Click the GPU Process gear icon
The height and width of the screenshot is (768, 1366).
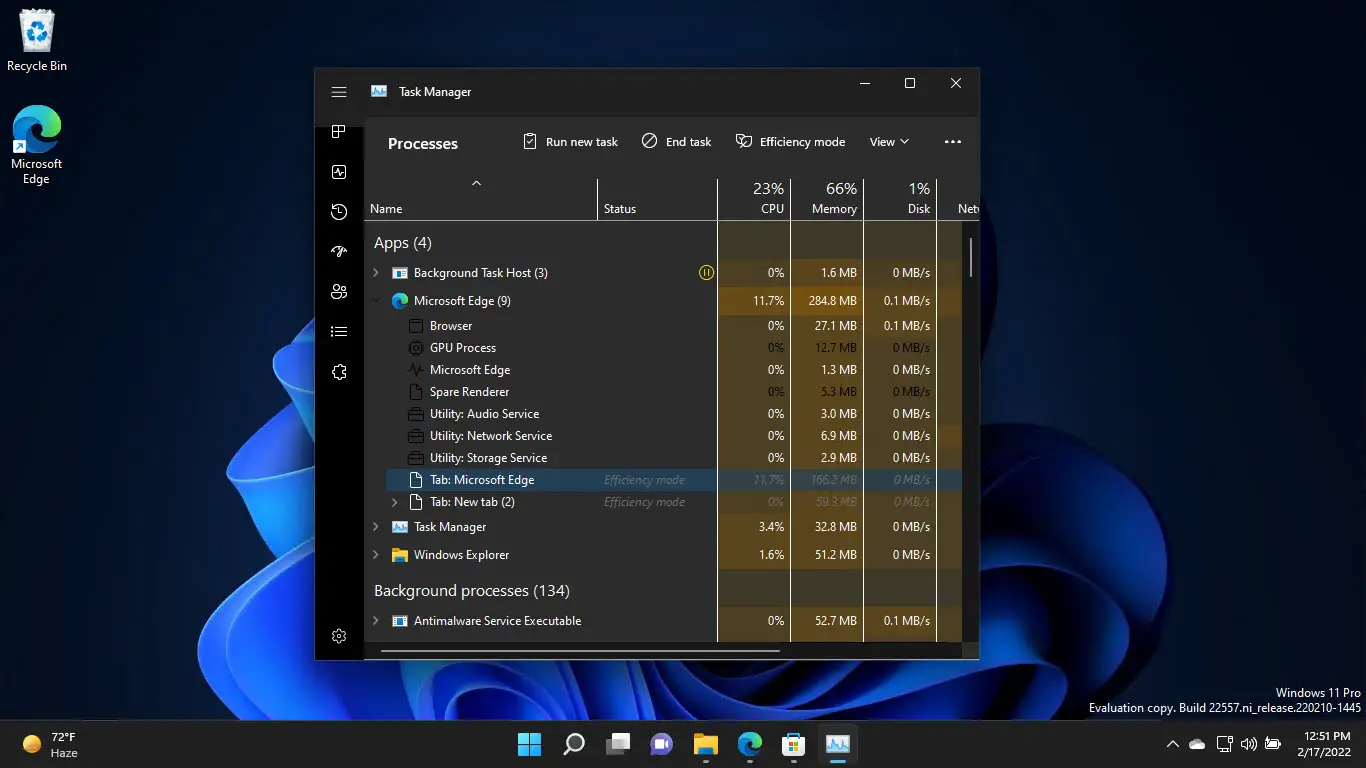point(417,348)
